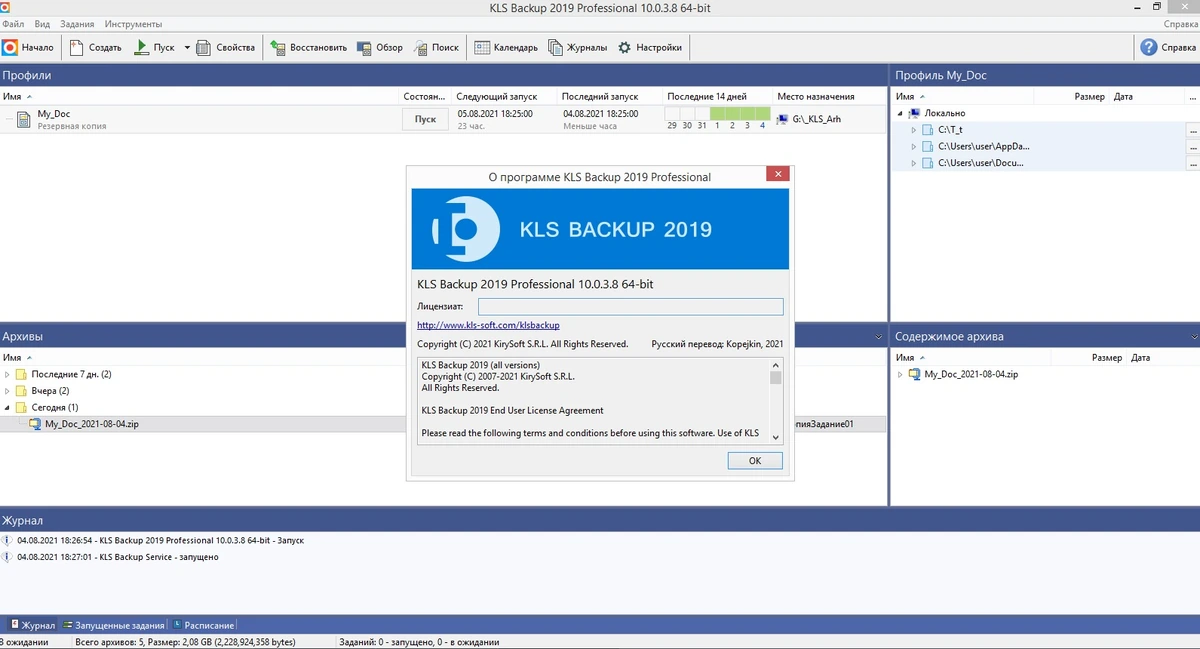Click the C:\T_t folder icon
1200x649 pixels.
coord(928,130)
